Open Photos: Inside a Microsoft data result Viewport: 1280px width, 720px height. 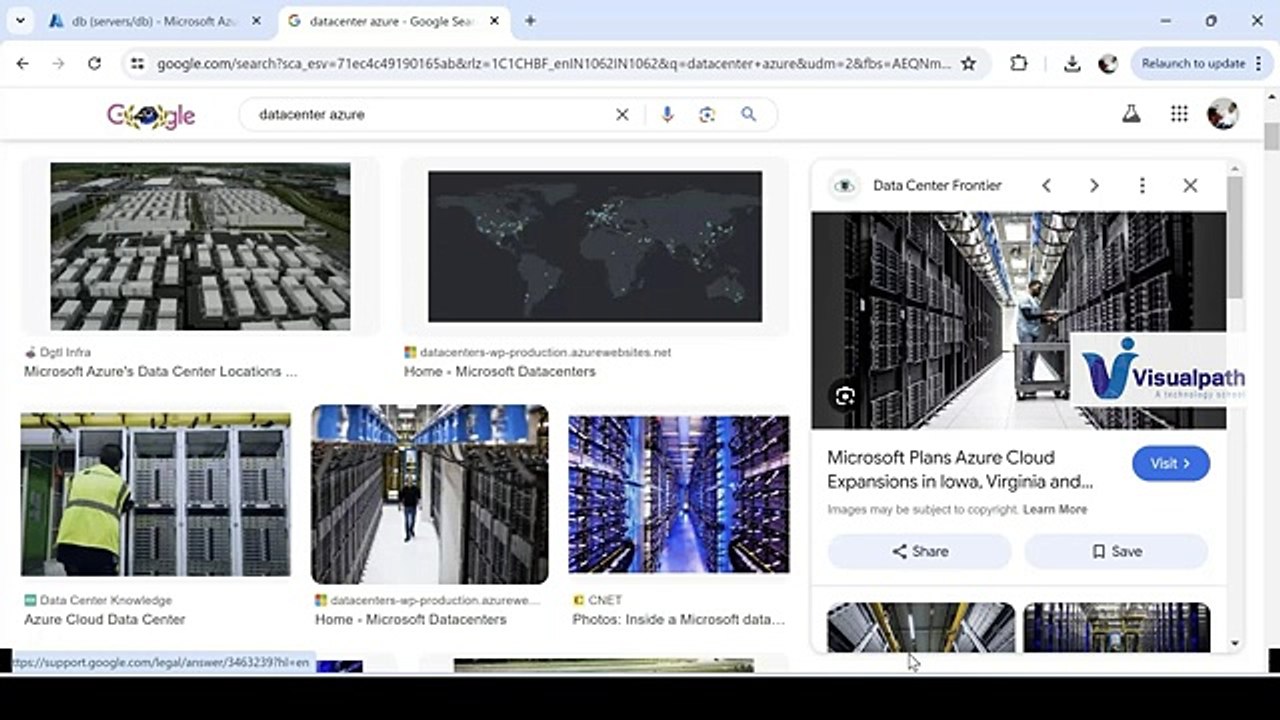pos(678,619)
